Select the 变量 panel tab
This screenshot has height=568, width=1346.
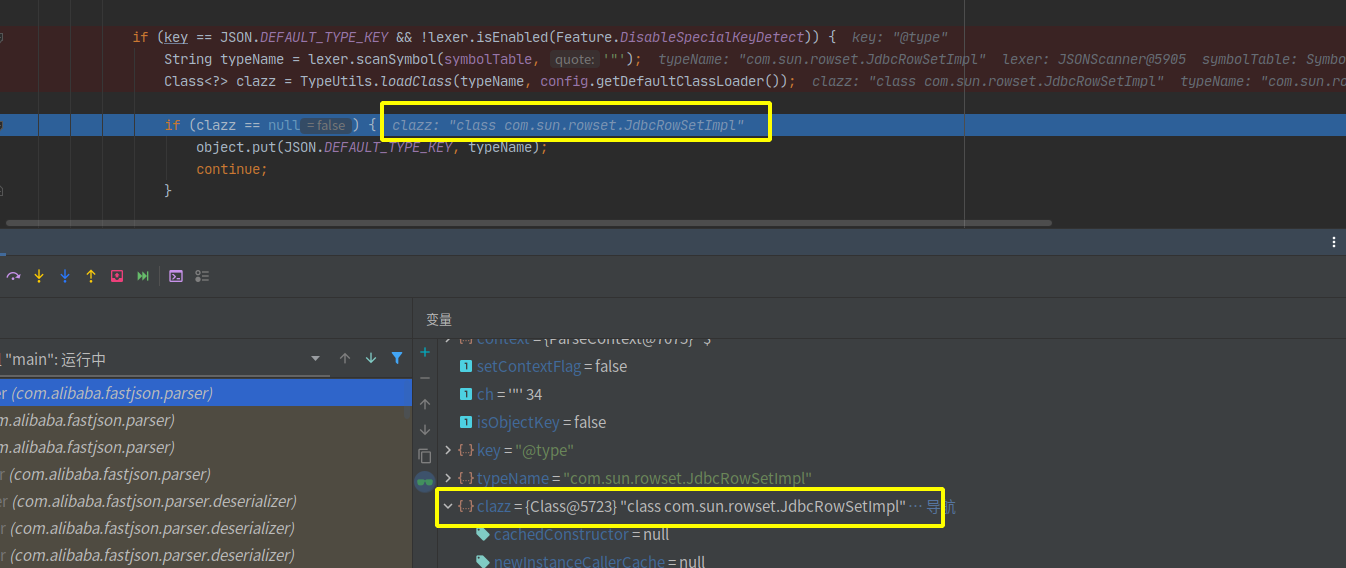click(439, 319)
